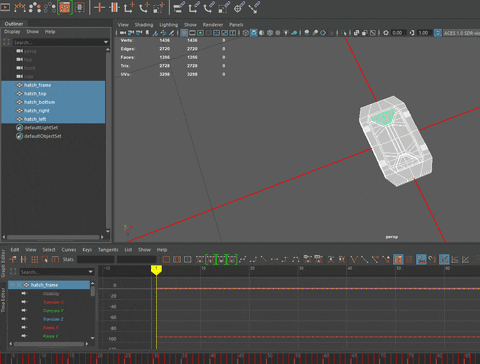
Task: Click the Outliner panel tab
Action: pos(14,24)
